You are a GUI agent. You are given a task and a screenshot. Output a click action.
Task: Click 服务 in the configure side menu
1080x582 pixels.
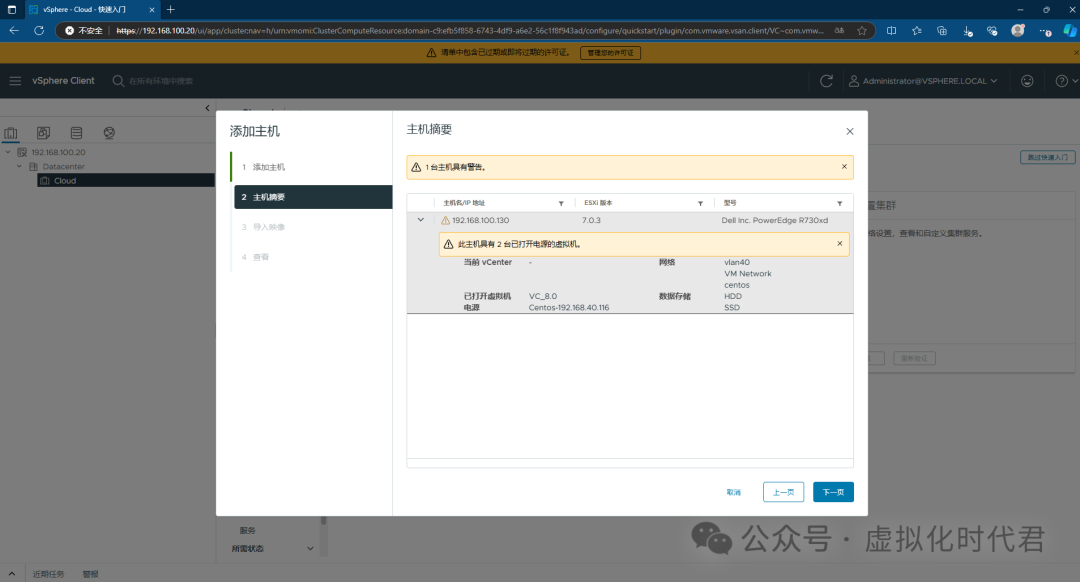pyautogui.click(x=247, y=530)
